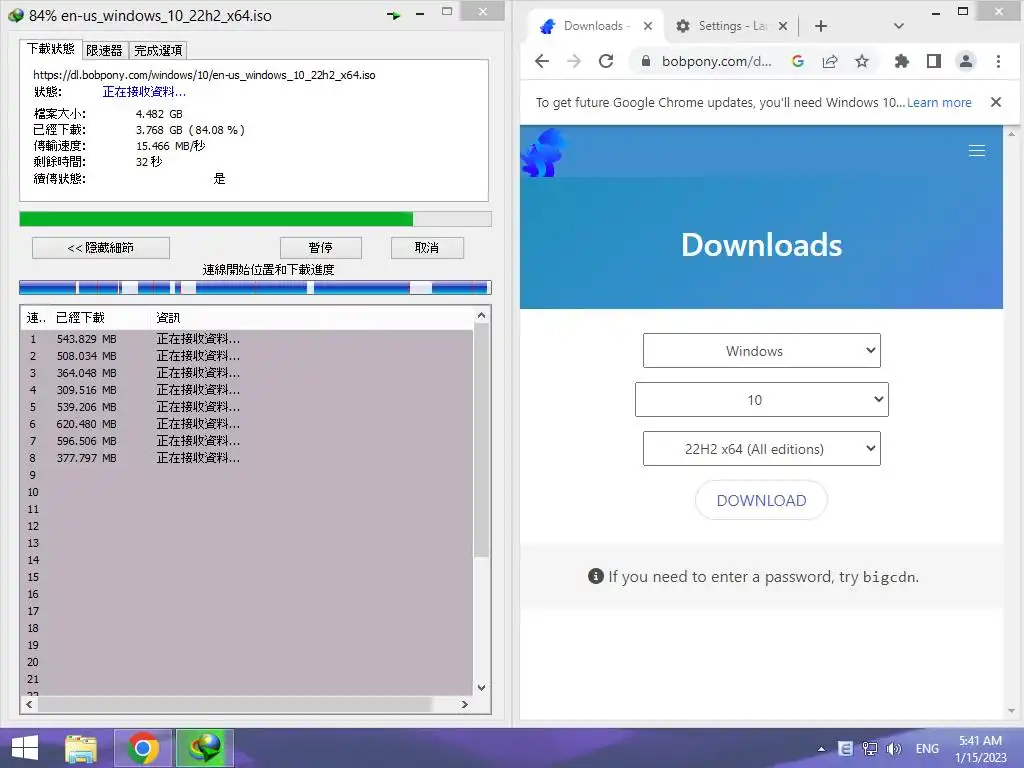Image resolution: width=1024 pixels, height=768 pixels.
Task: Select connection row with 309.516 MB
Action: [247, 390]
